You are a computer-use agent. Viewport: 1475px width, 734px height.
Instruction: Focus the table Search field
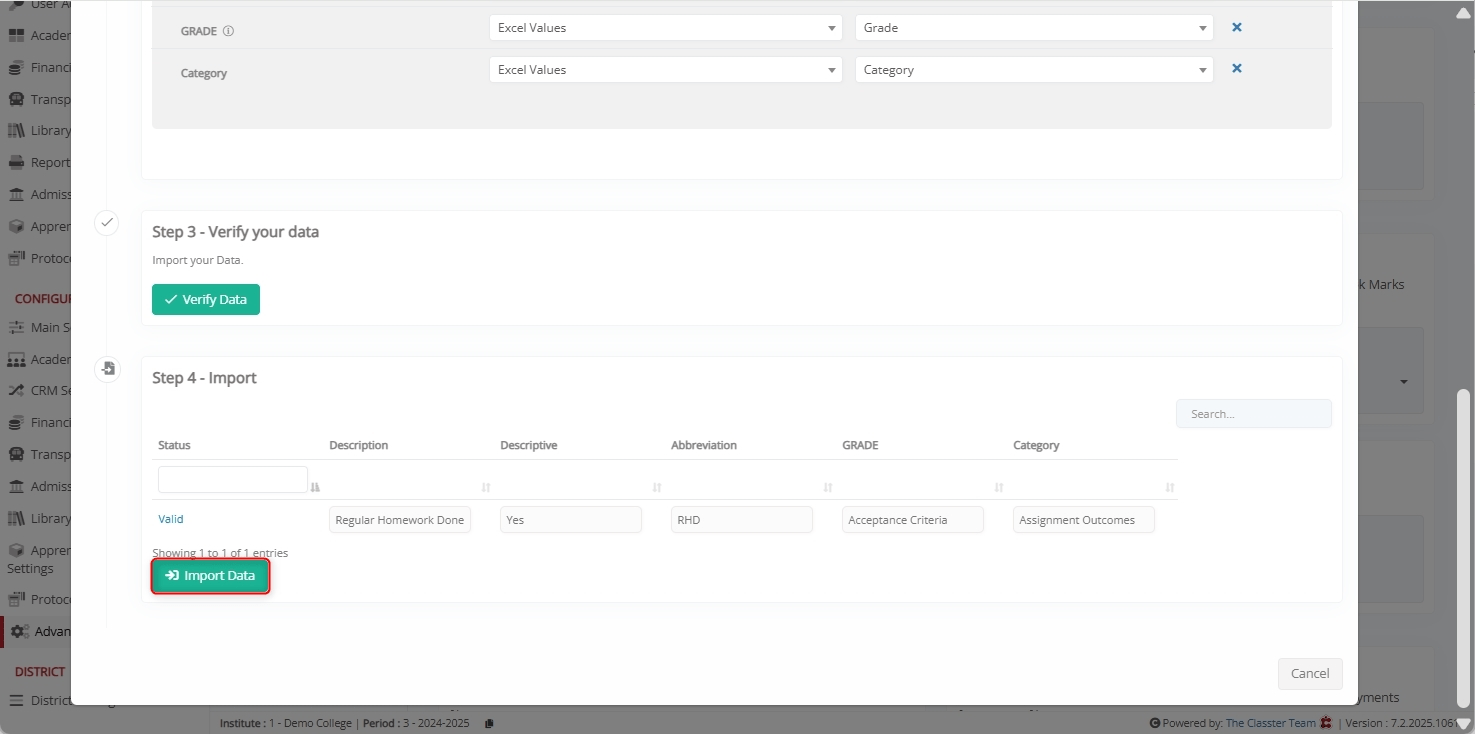[x=1253, y=414]
